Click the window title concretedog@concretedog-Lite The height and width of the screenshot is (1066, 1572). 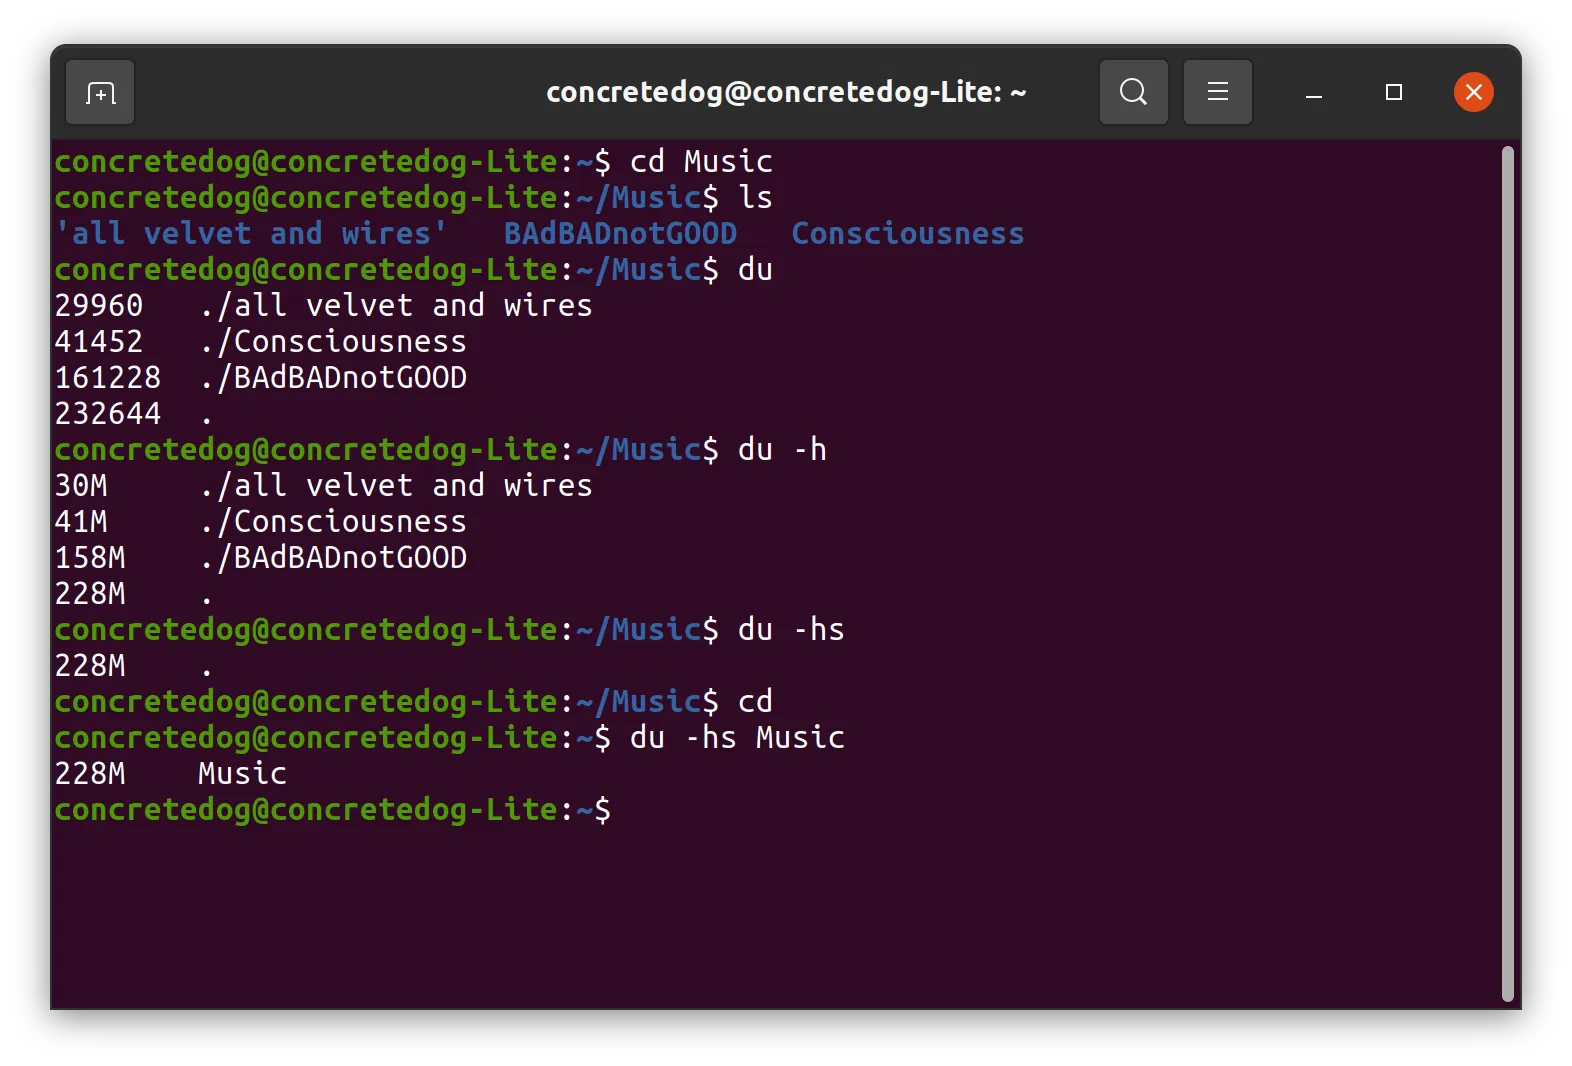(x=786, y=93)
